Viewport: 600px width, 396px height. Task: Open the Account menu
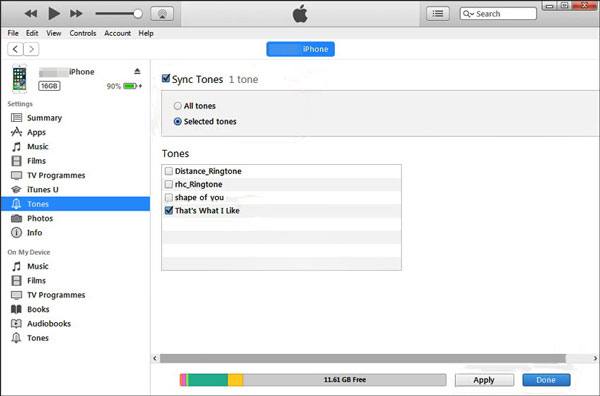(117, 33)
